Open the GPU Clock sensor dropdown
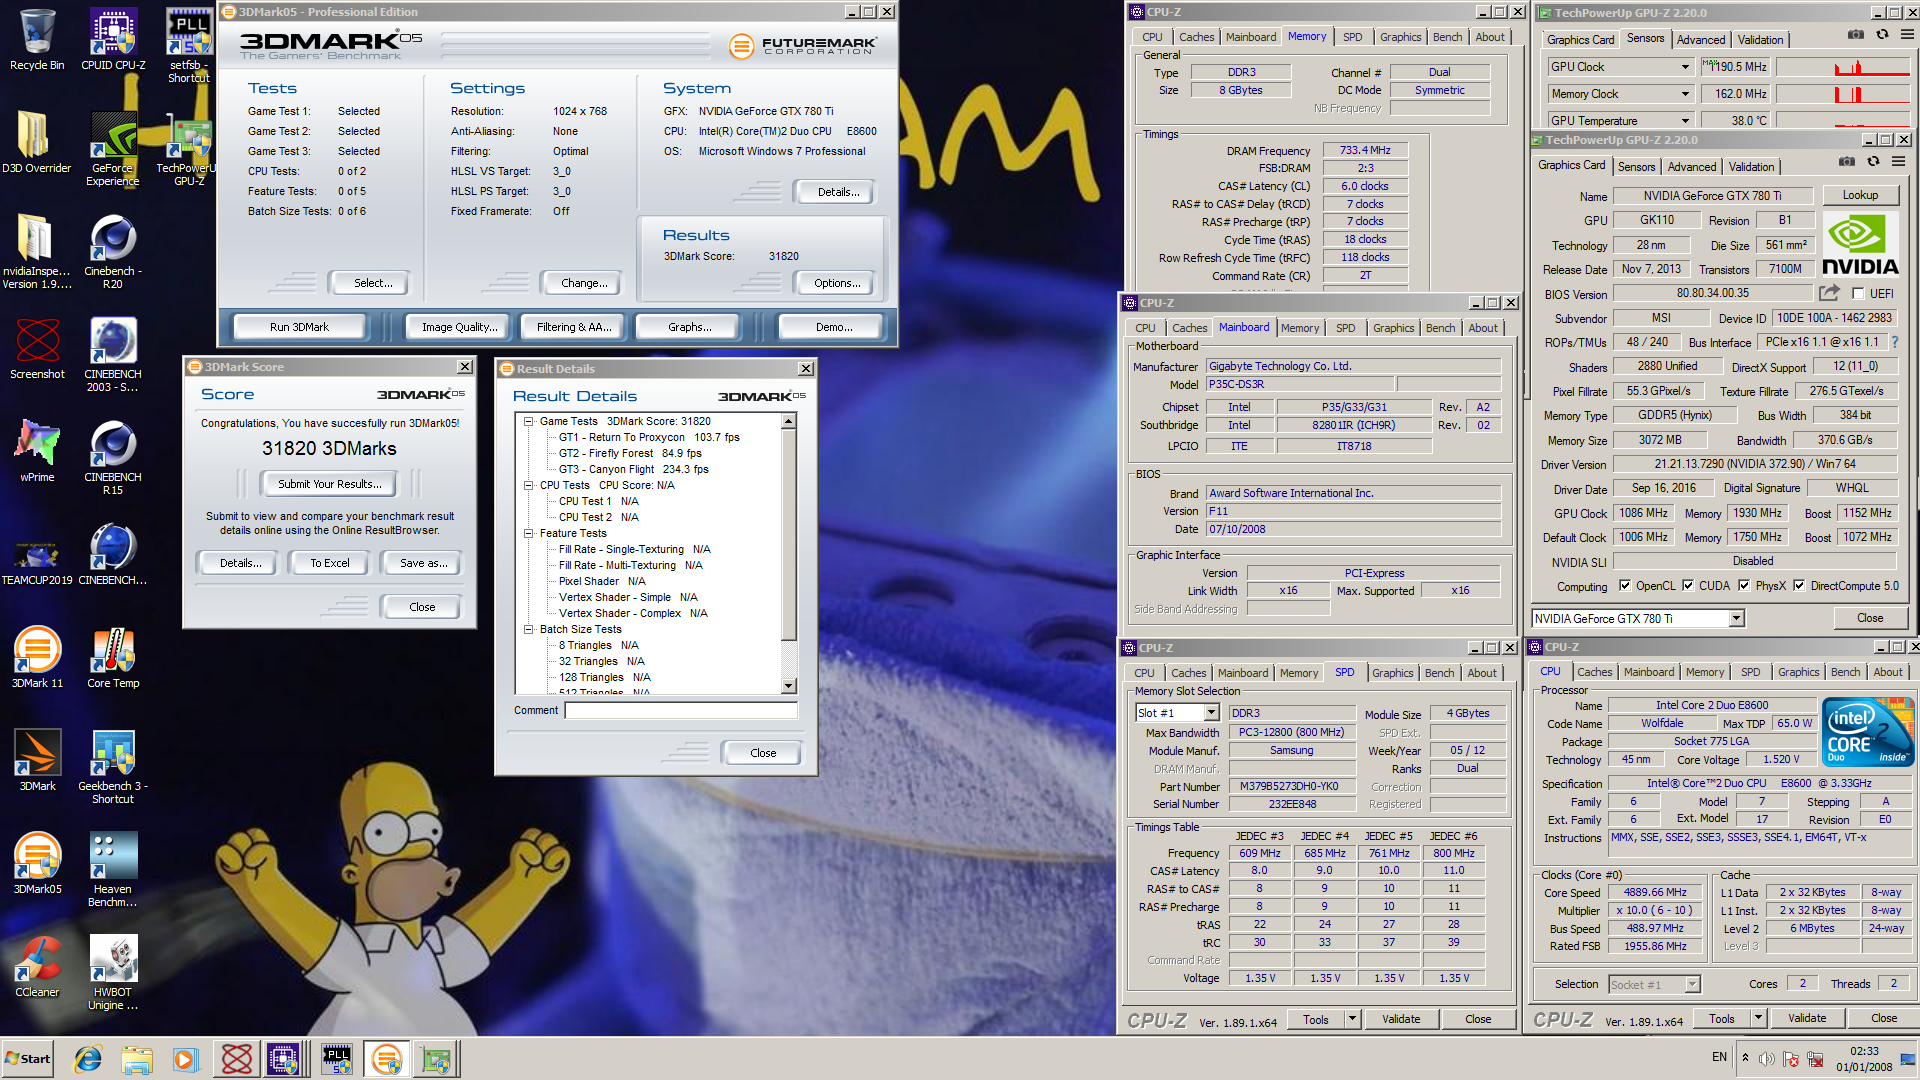 coord(1685,67)
